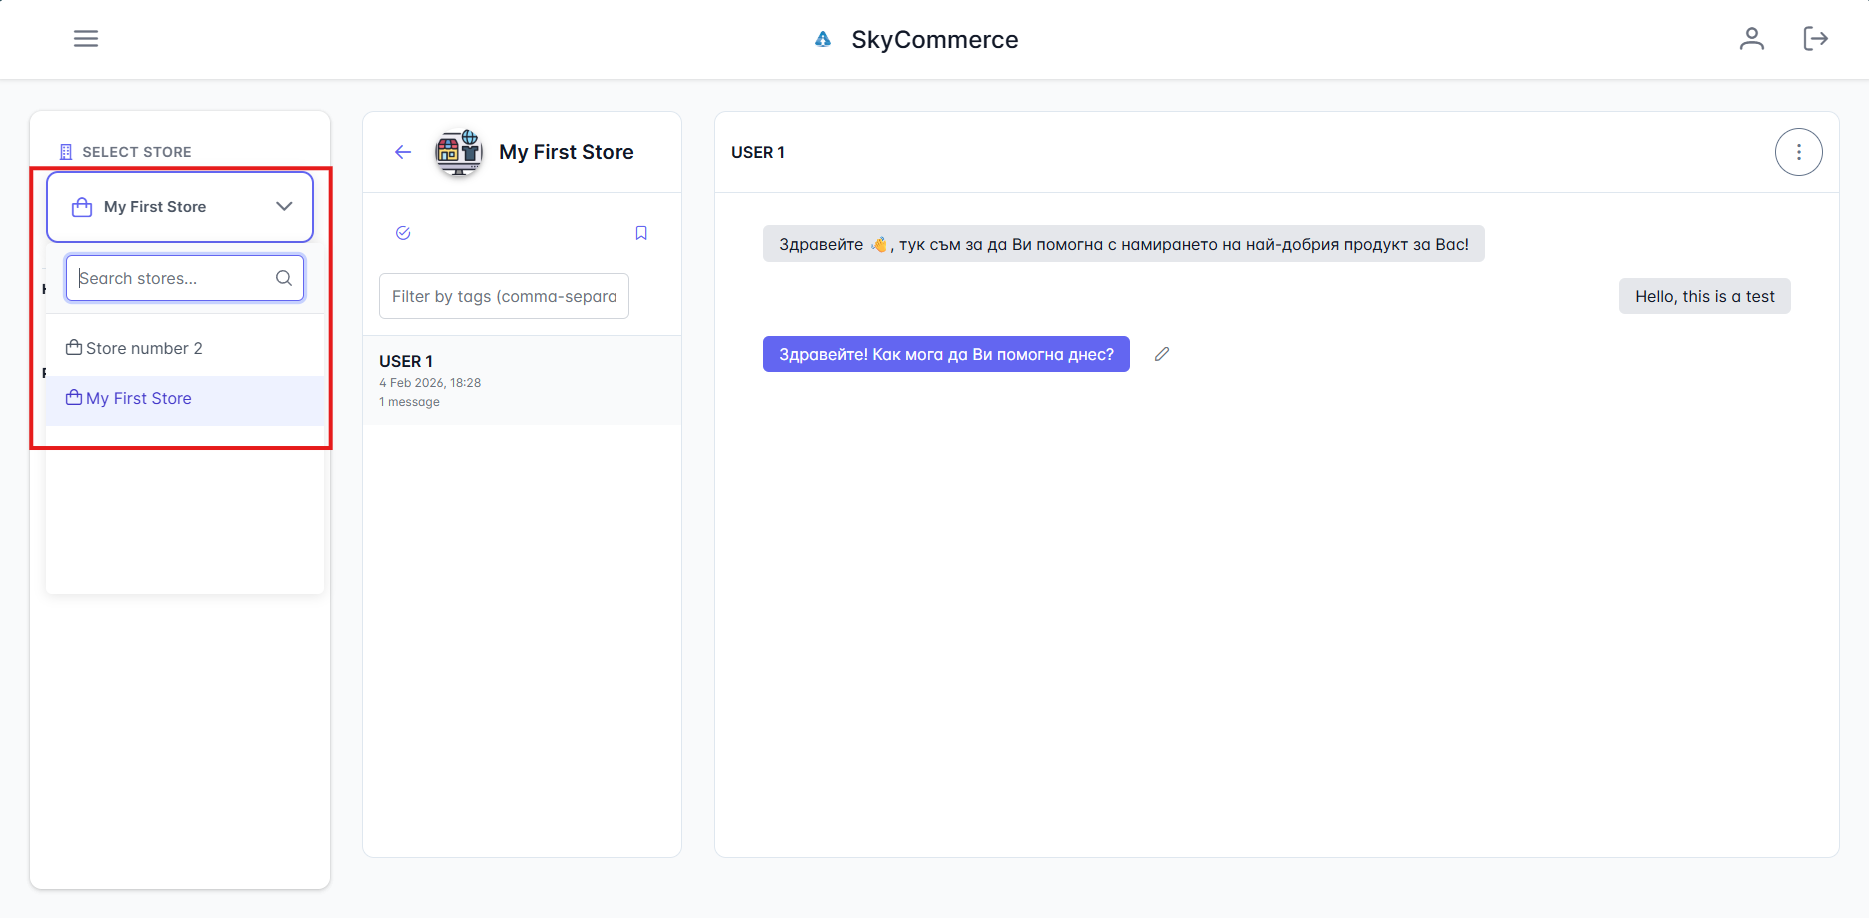Screen dimensions: 1869x918
Task: Click the Filter by tags input
Action: [504, 296]
